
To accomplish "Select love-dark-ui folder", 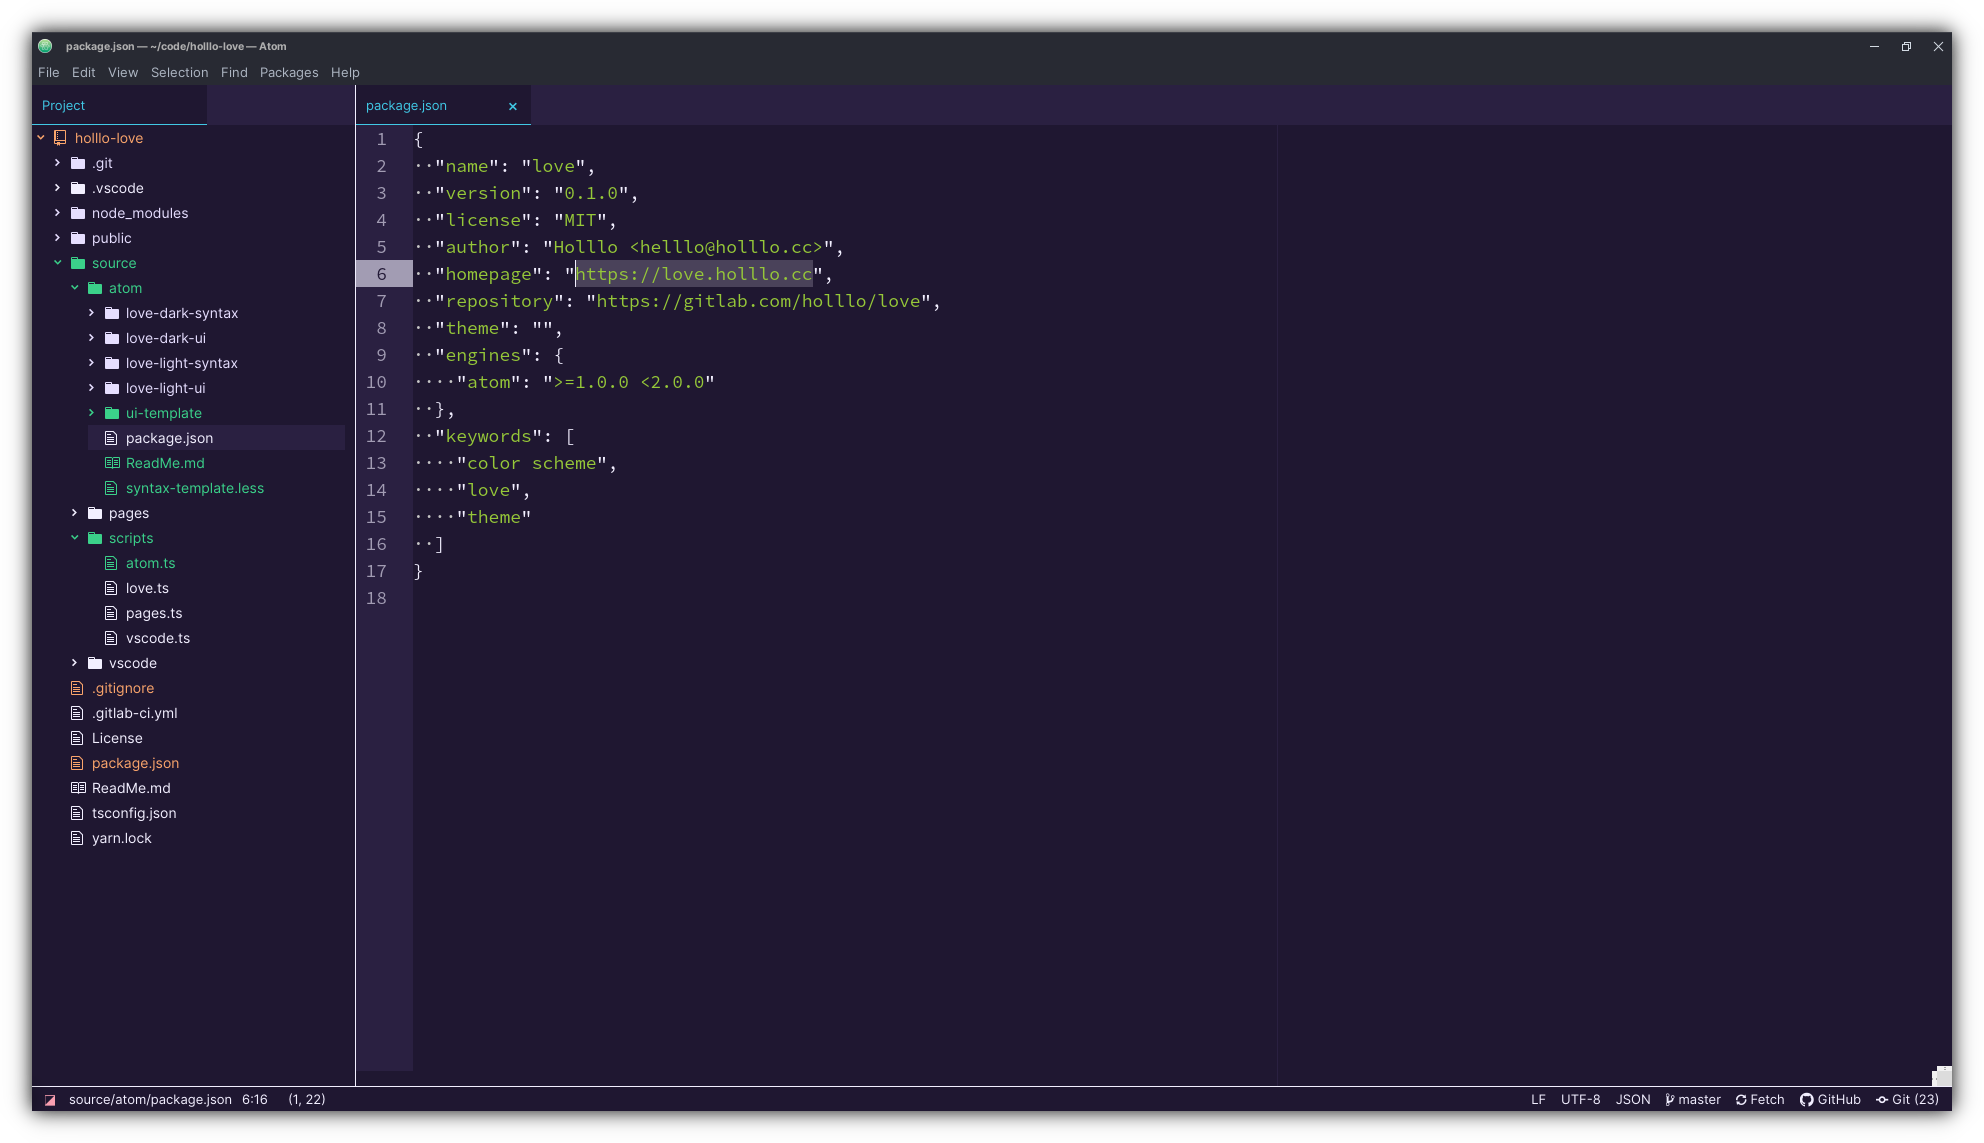I will point(166,338).
